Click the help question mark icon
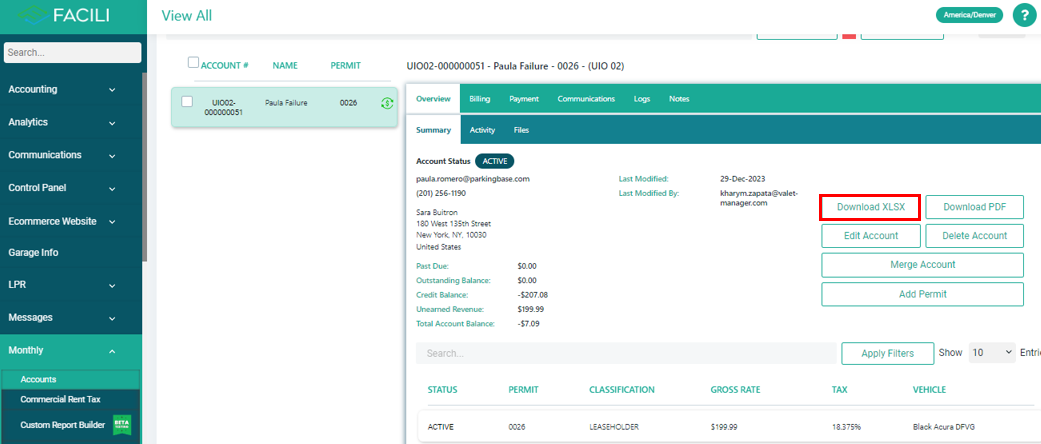Image resolution: width=1041 pixels, height=444 pixels. [1025, 15]
